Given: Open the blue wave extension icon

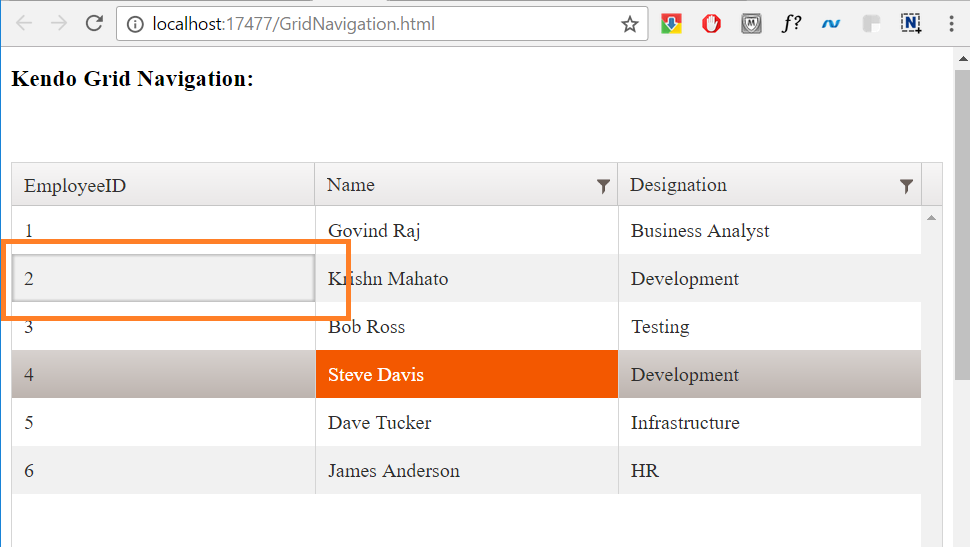Looking at the screenshot, I should coord(831,24).
